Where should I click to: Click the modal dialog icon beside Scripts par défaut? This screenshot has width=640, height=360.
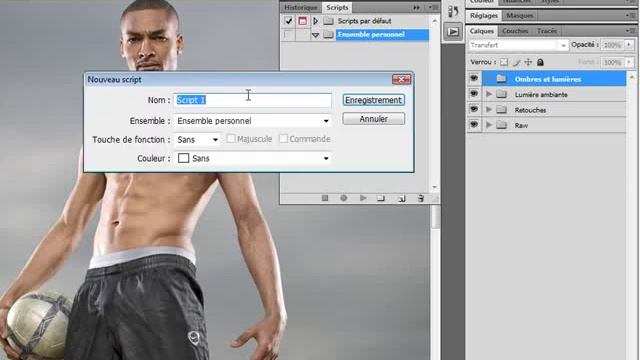point(302,21)
